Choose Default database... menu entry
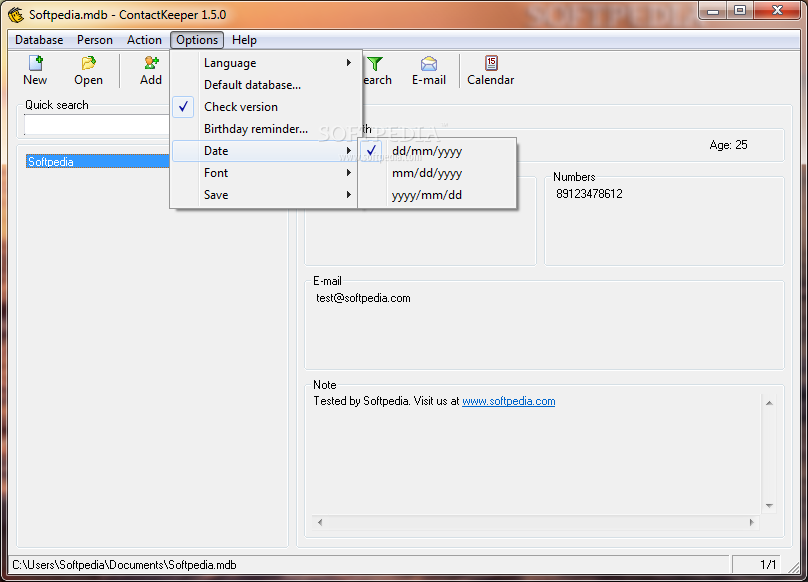 click(264, 85)
